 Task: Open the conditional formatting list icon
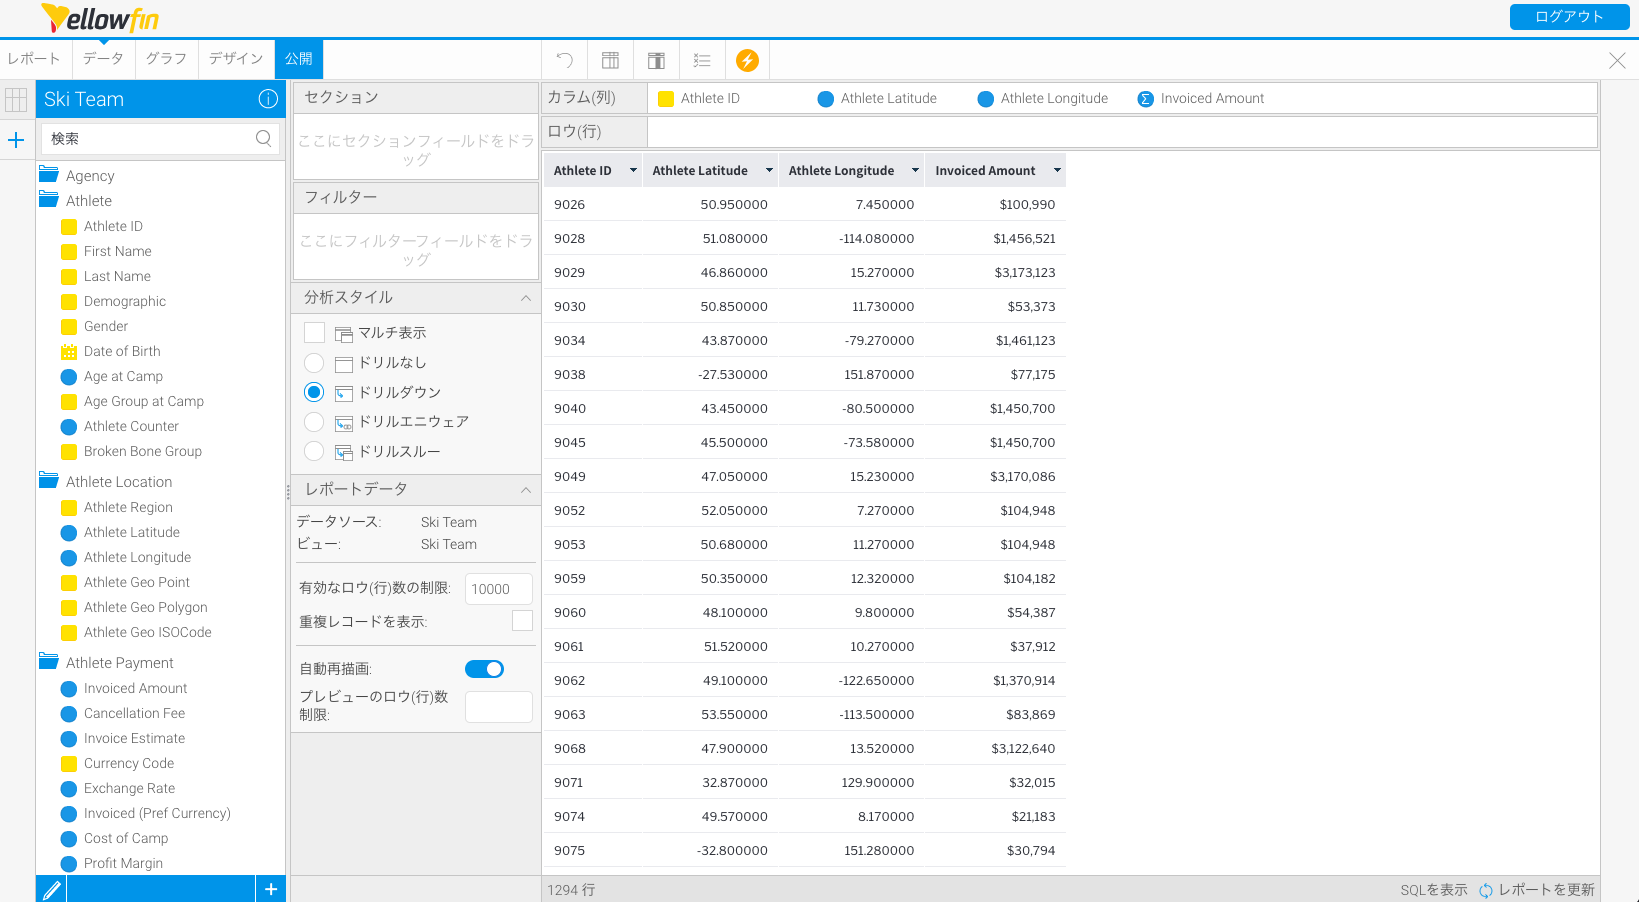[x=702, y=59]
